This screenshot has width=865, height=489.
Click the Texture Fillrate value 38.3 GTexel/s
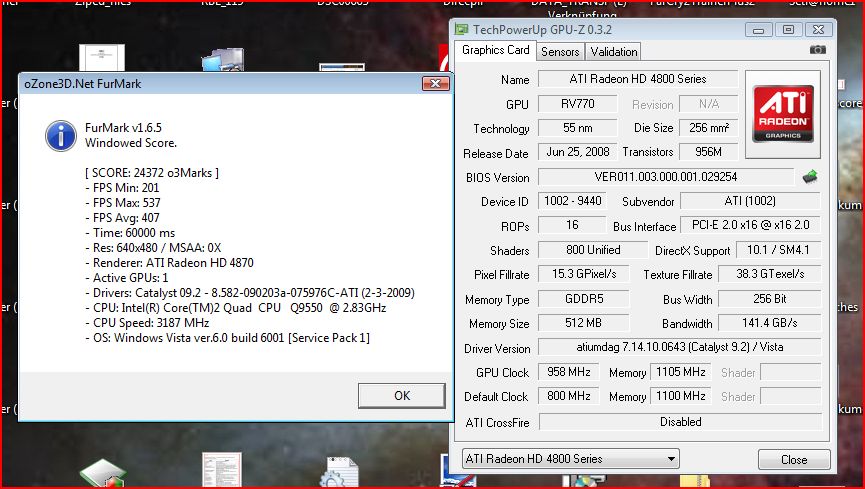[x=770, y=274]
